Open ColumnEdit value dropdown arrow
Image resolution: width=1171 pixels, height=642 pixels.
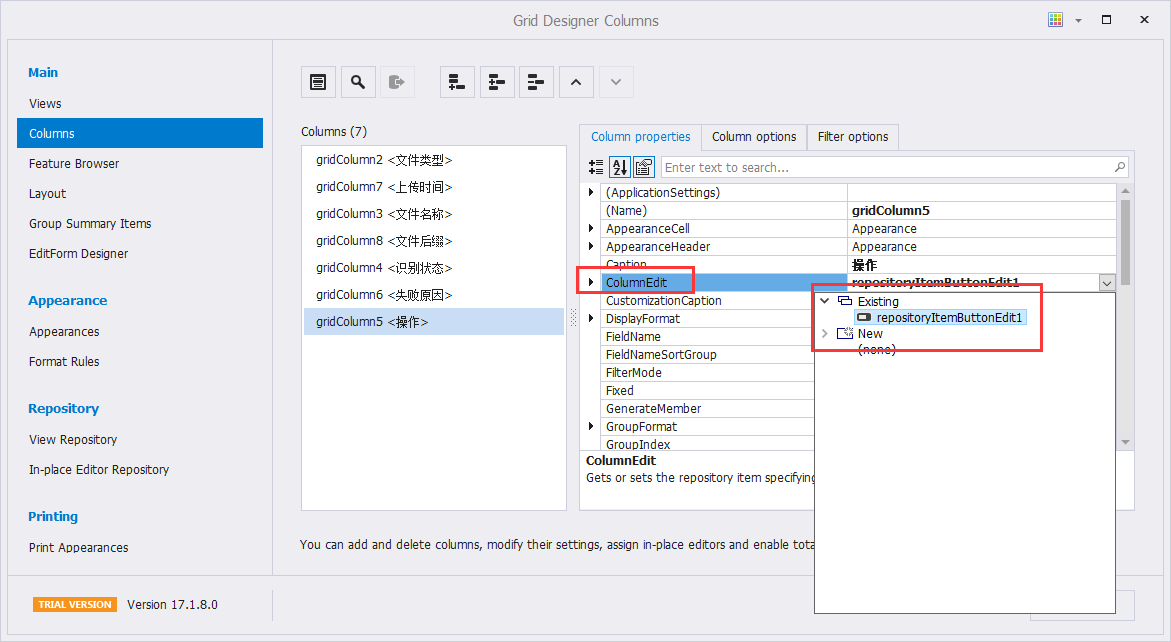point(1106,283)
